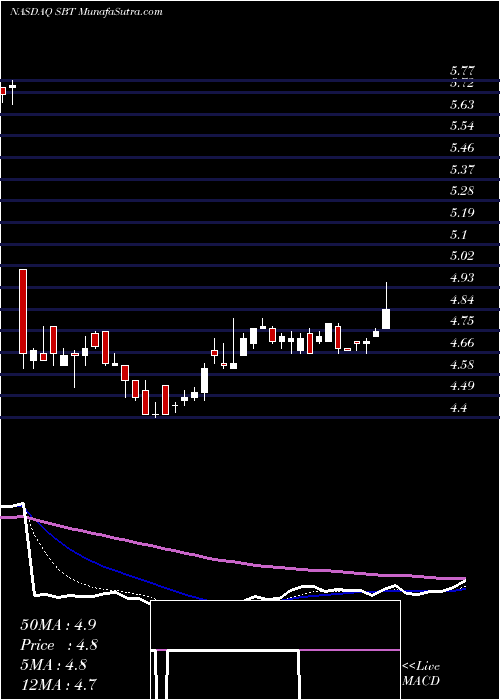The width and height of the screenshot is (500, 700).
Task: Click the 4.84 price level label
Action: pos(462,300)
